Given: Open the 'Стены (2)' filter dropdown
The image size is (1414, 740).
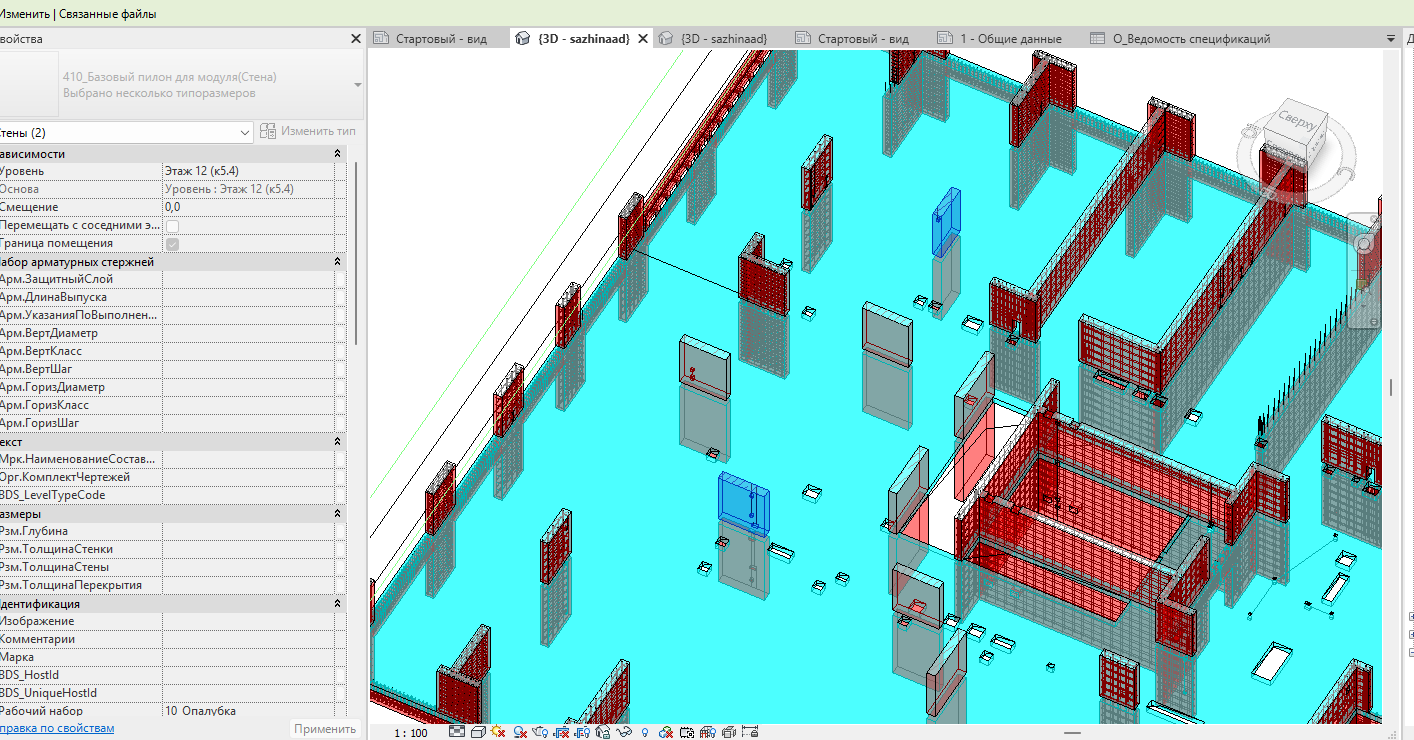Looking at the screenshot, I should coord(126,132).
